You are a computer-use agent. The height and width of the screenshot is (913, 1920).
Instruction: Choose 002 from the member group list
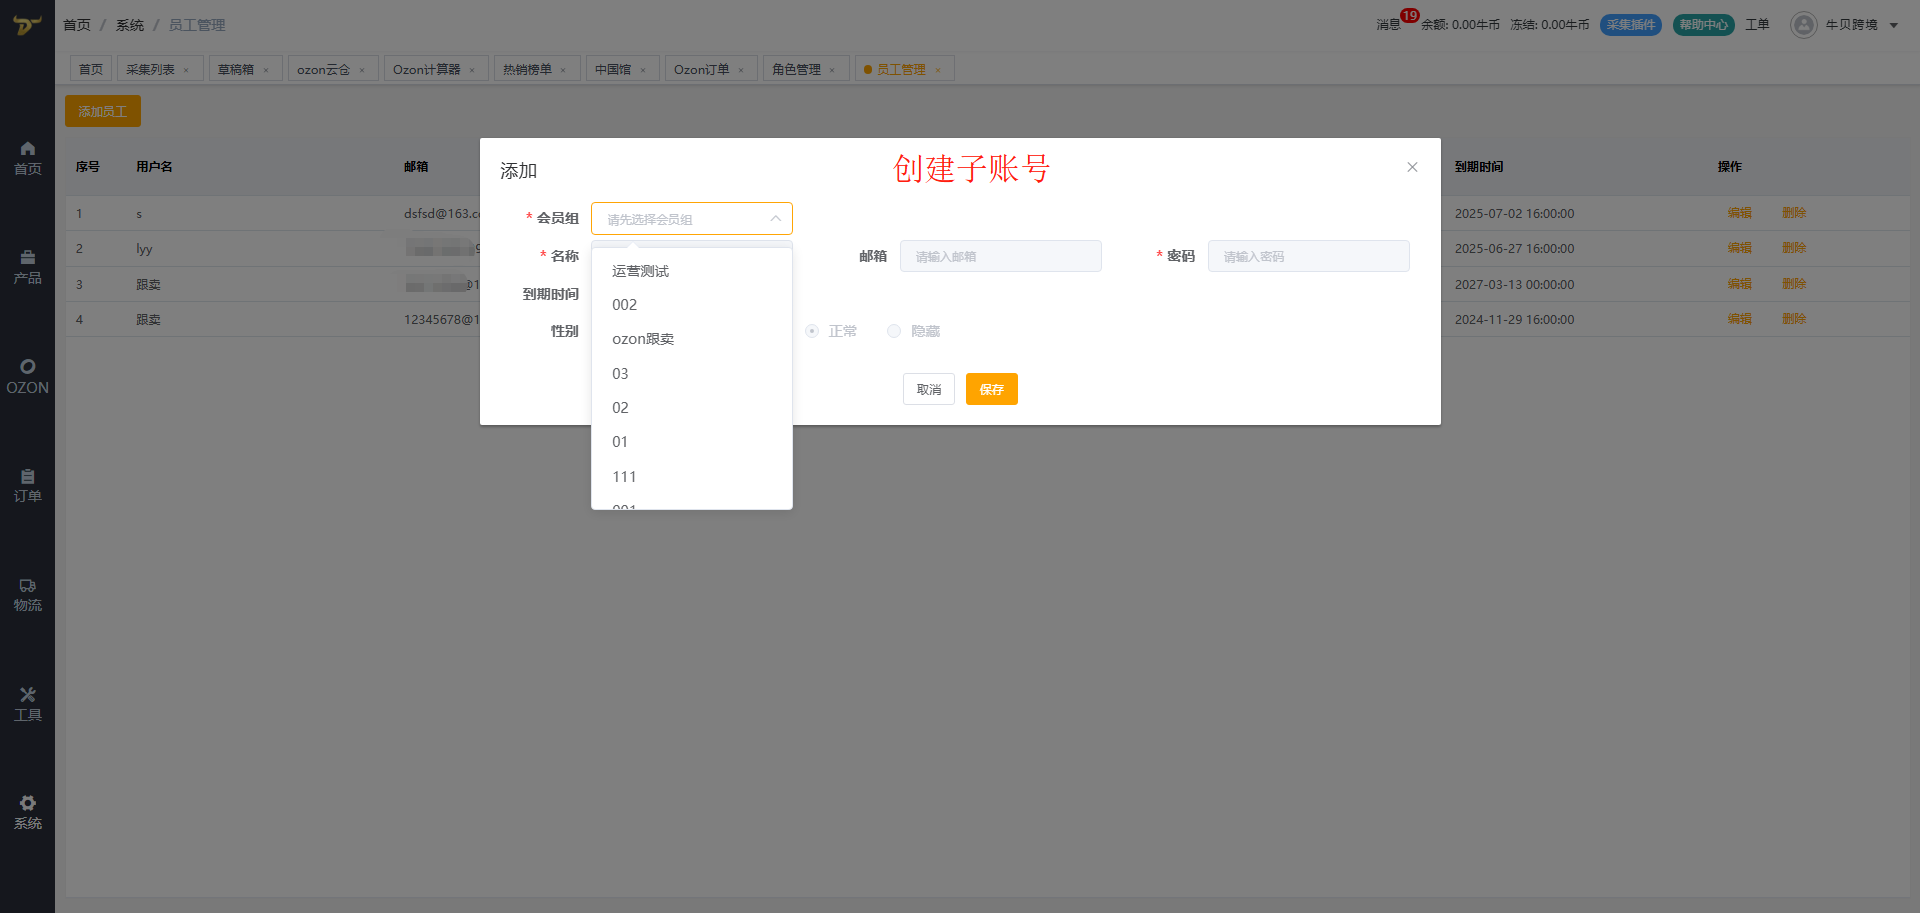tap(692, 305)
